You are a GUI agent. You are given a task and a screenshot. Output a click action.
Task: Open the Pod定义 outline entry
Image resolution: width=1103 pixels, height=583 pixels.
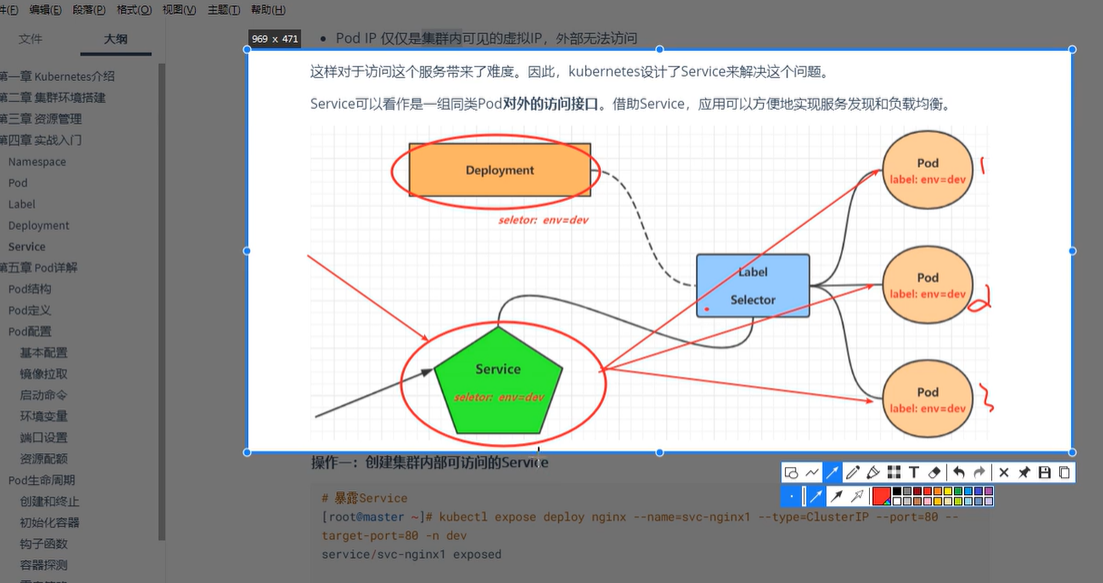click(x=30, y=310)
